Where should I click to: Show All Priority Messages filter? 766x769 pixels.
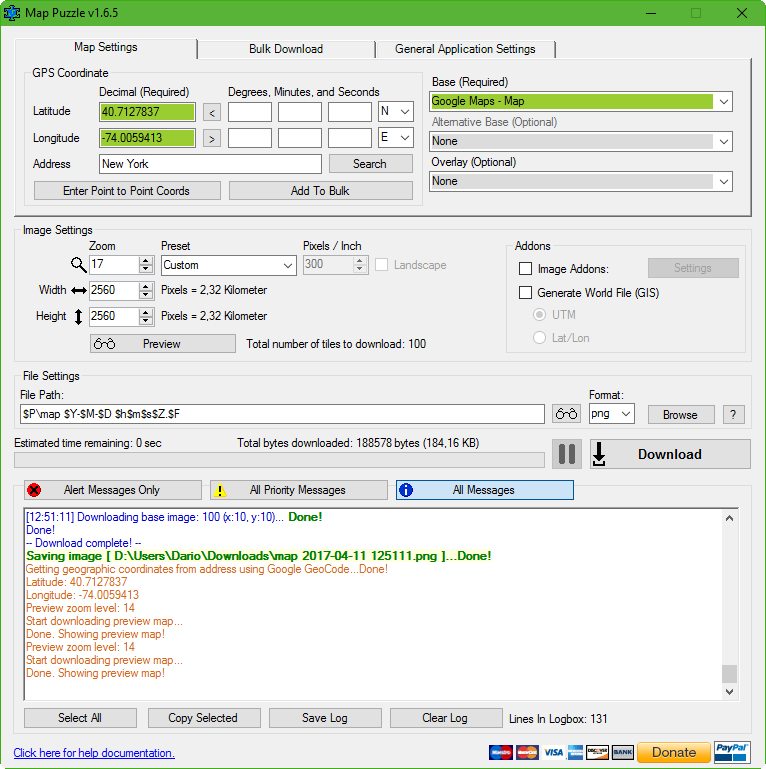click(x=298, y=490)
